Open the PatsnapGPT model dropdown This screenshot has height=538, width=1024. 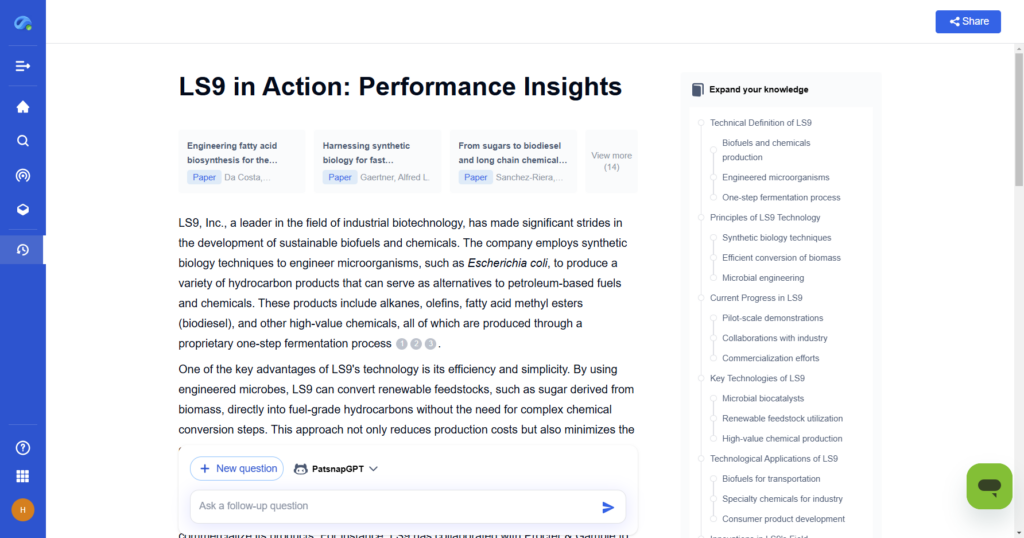click(336, 468)
